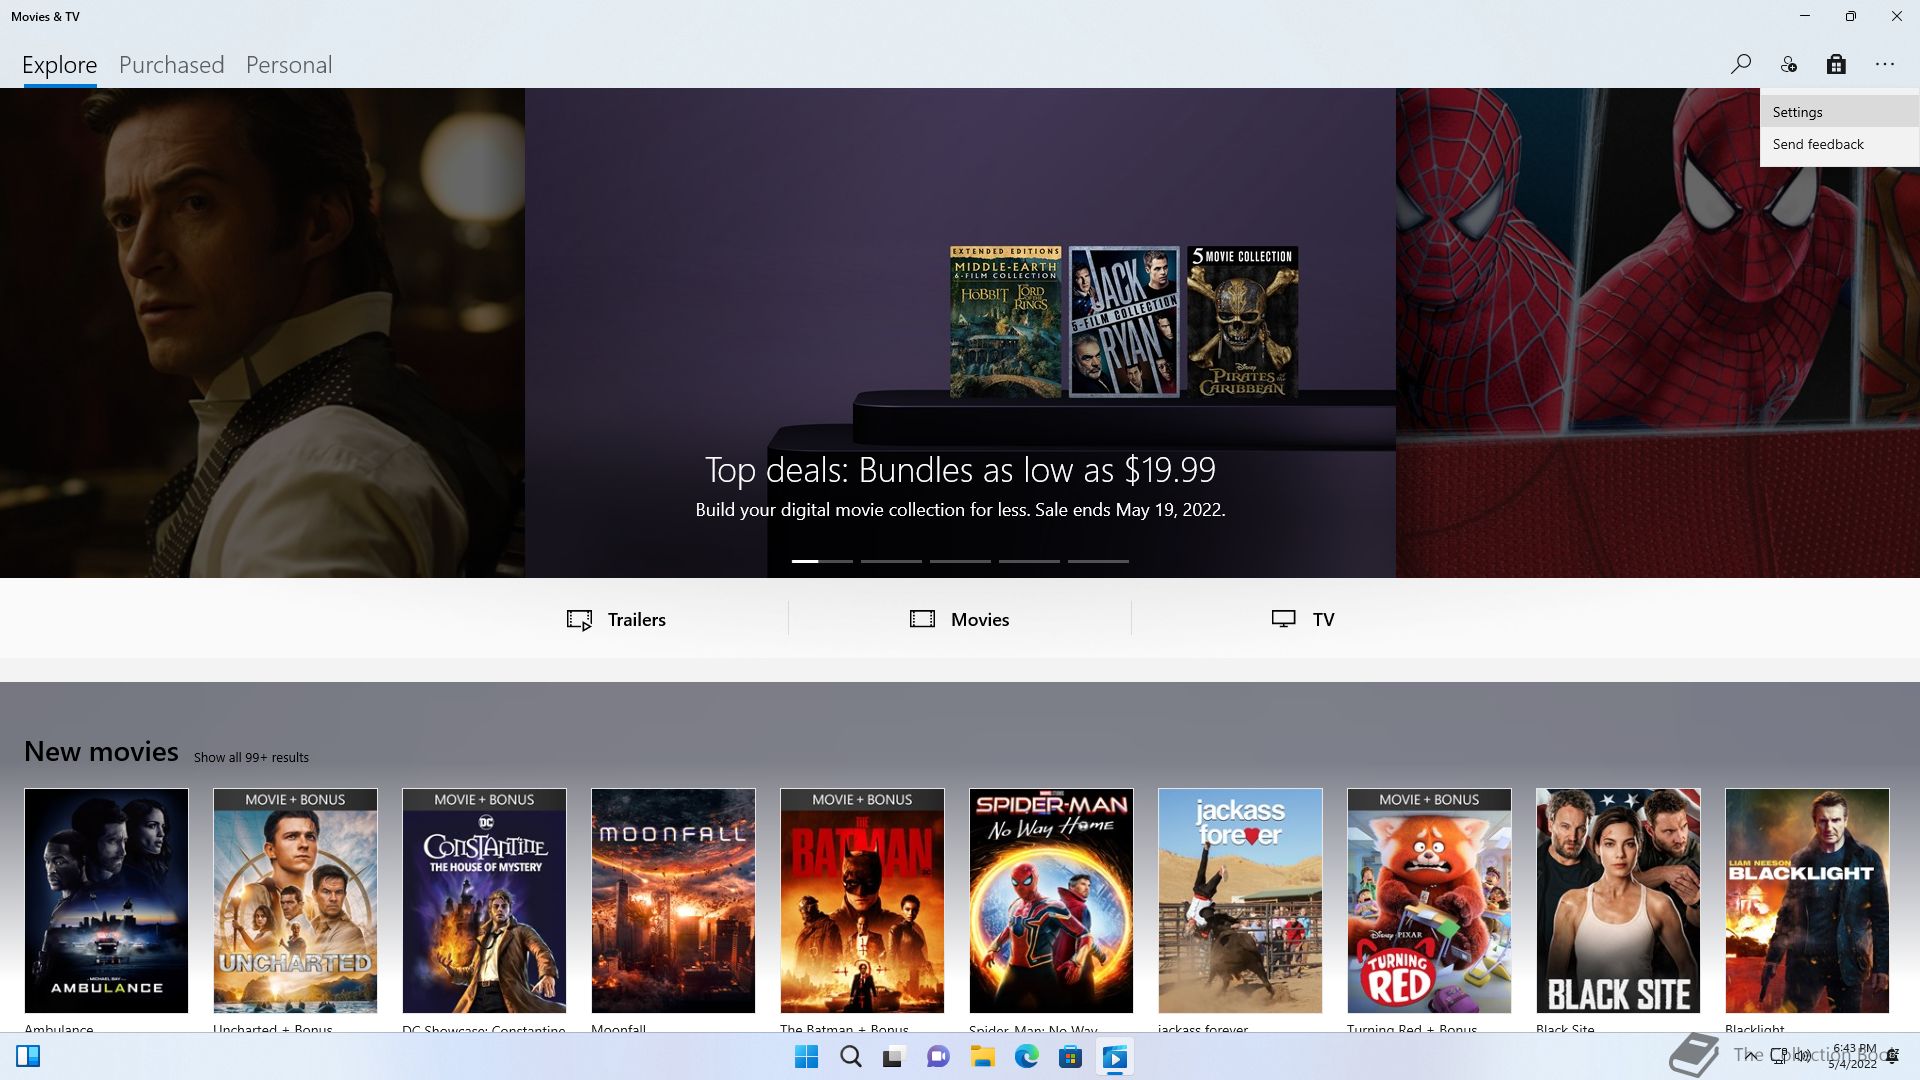Launch Microsoft Edge from the taskbar
This screenshot has width=1920, height=1080.
tap(1026, 1057)
